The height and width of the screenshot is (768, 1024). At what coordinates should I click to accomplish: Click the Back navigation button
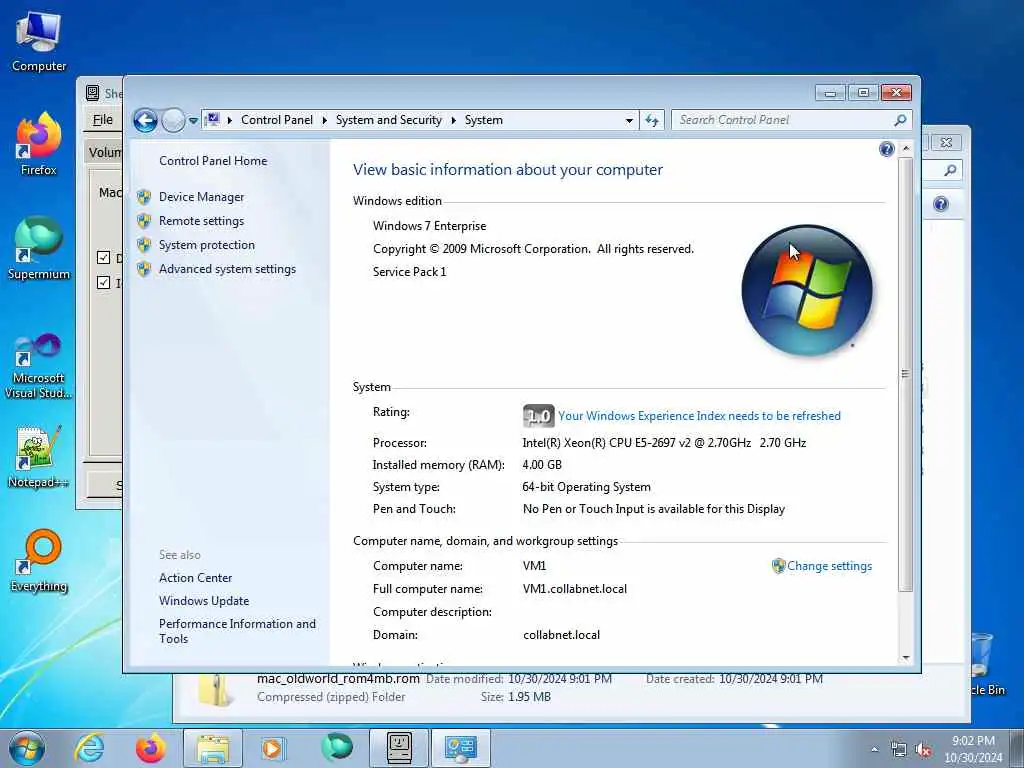145,120
